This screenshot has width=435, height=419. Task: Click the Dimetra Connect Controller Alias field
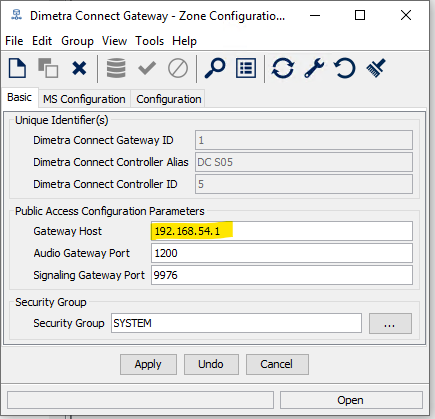coord(304,162)
